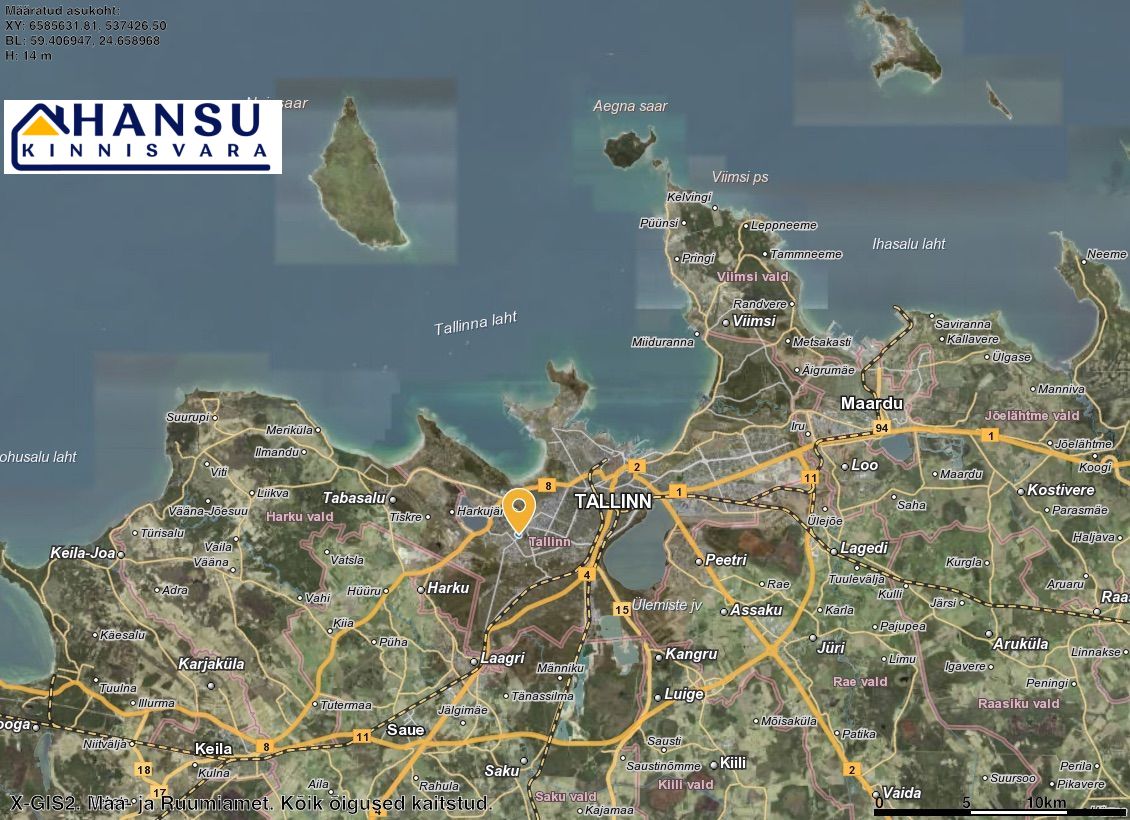Viewport: 1130px width, 820px height.
Task: Click the Tabasalu place label
Action: (354, 498)
